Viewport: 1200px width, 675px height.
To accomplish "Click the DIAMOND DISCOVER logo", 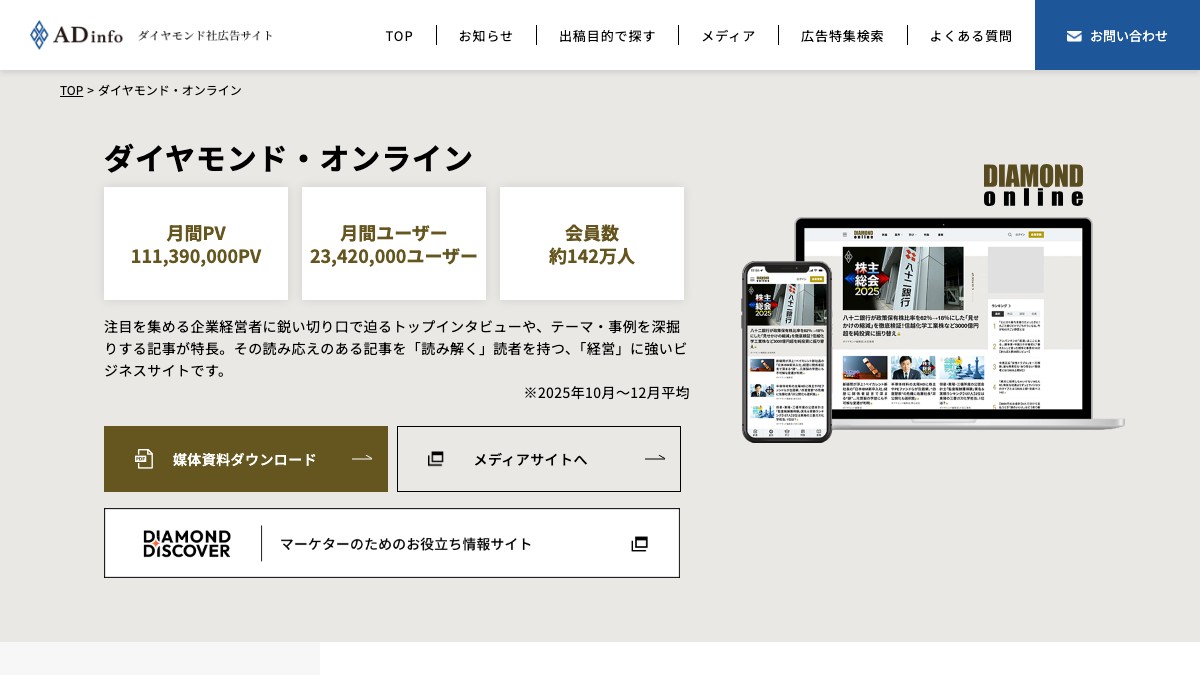I will point(187,543).
